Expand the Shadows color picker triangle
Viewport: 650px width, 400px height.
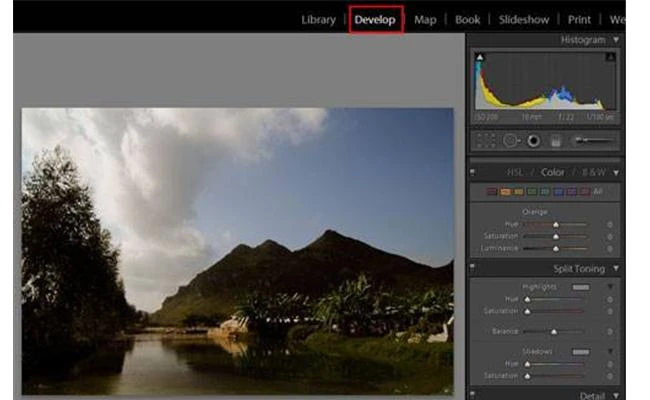click(610, 352)
